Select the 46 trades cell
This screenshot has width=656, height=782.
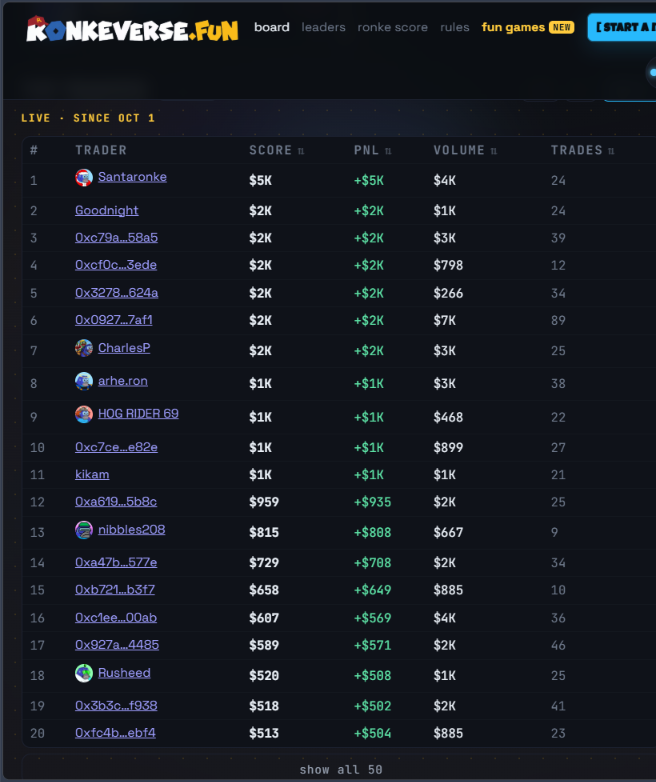coord(558,645)
